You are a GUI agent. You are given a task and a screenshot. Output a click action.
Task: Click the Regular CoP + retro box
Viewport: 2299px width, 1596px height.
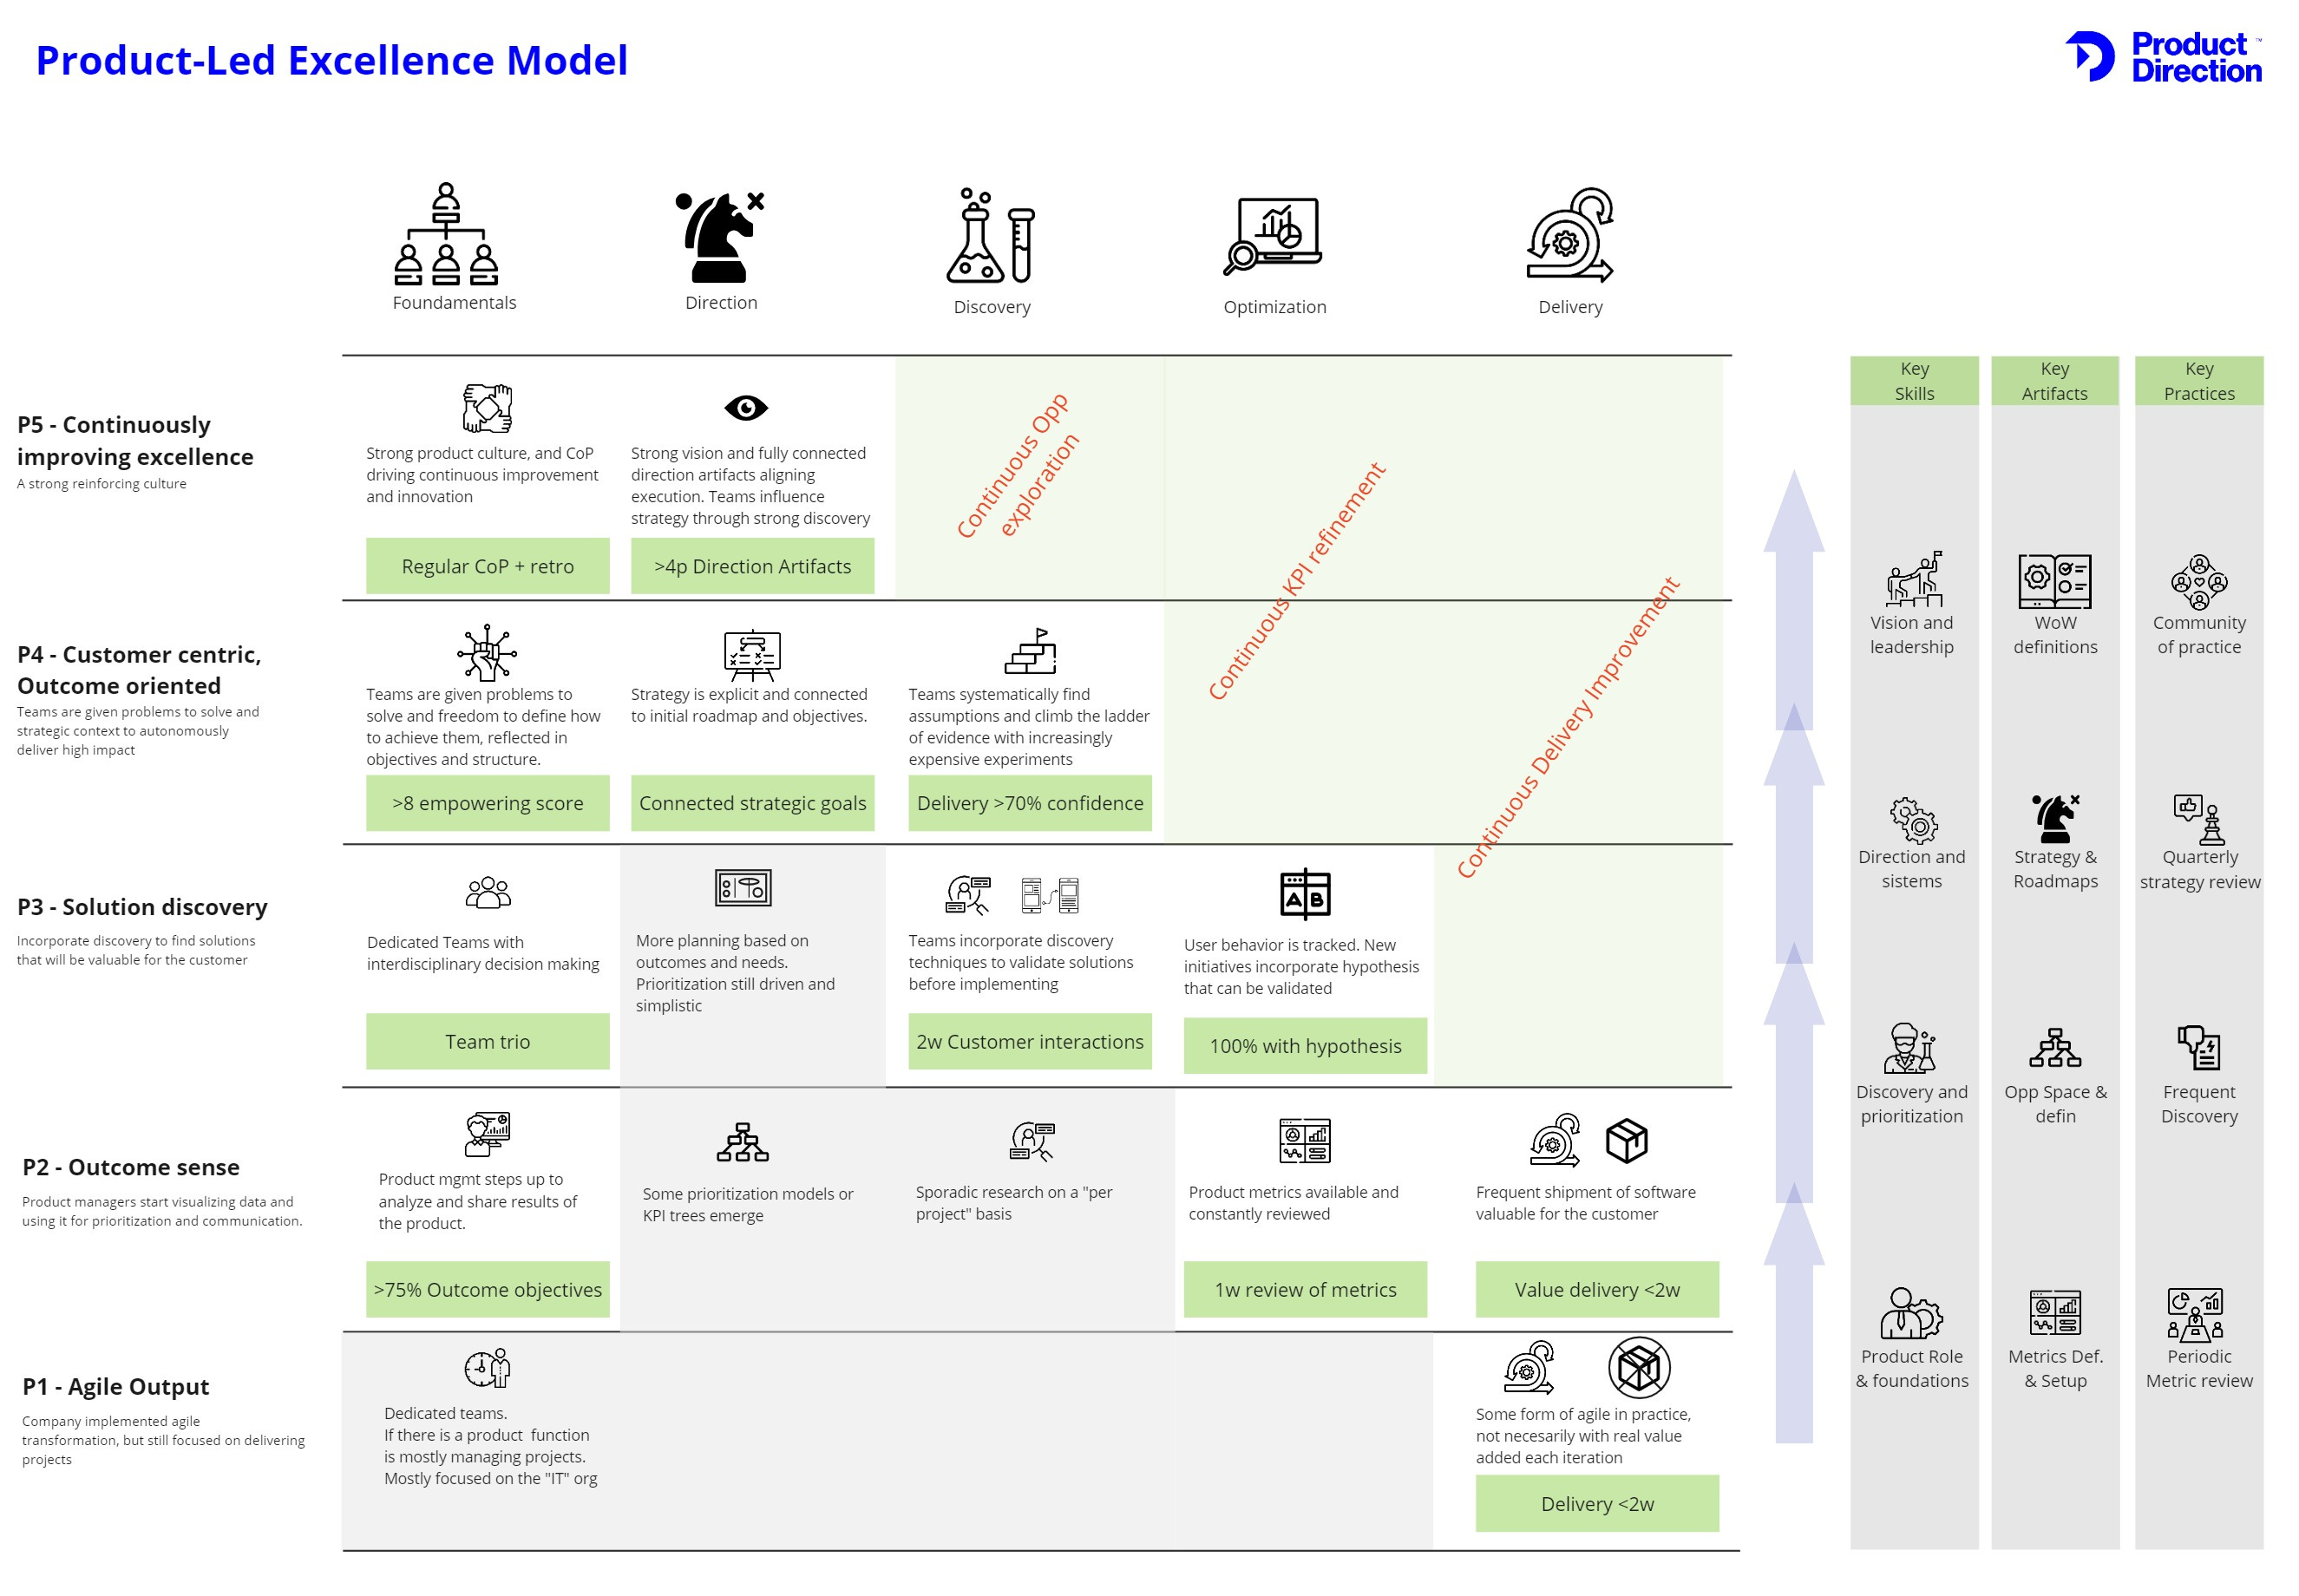pyautogui.click(x=487, y=566)
